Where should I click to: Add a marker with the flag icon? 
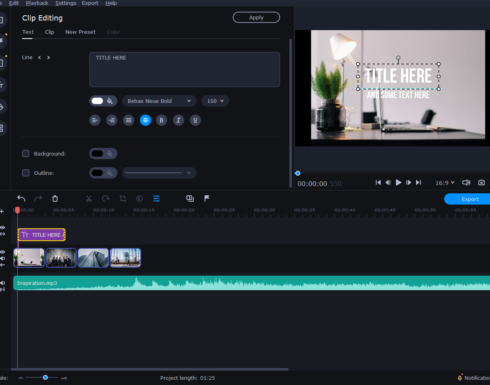click(x=207, y=199)
